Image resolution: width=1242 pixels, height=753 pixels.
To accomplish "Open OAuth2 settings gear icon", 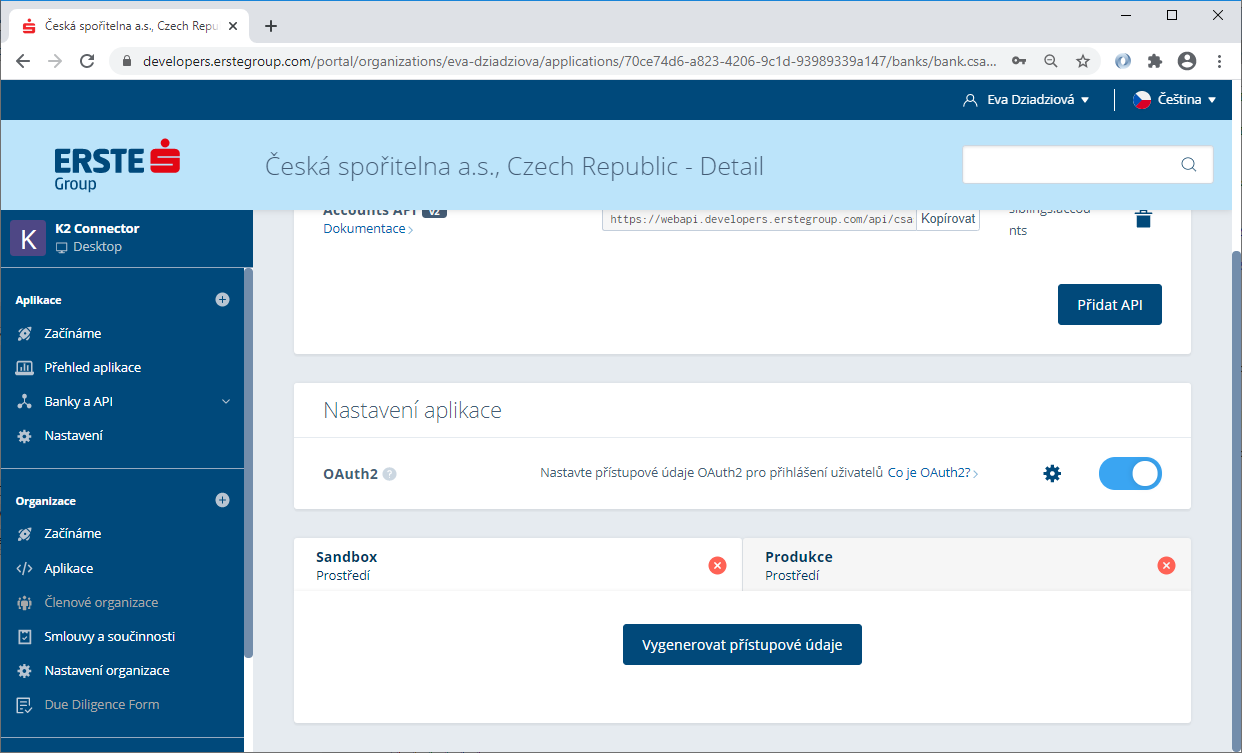I will pos(1052,473).
